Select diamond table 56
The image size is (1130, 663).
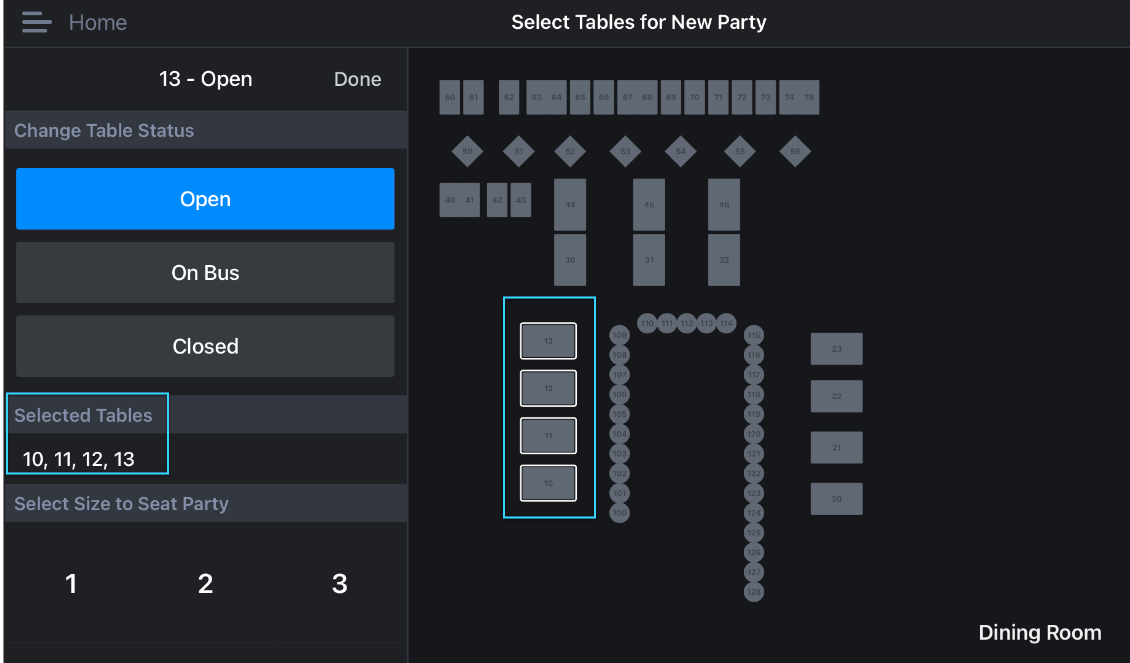(x=795, y=151)
